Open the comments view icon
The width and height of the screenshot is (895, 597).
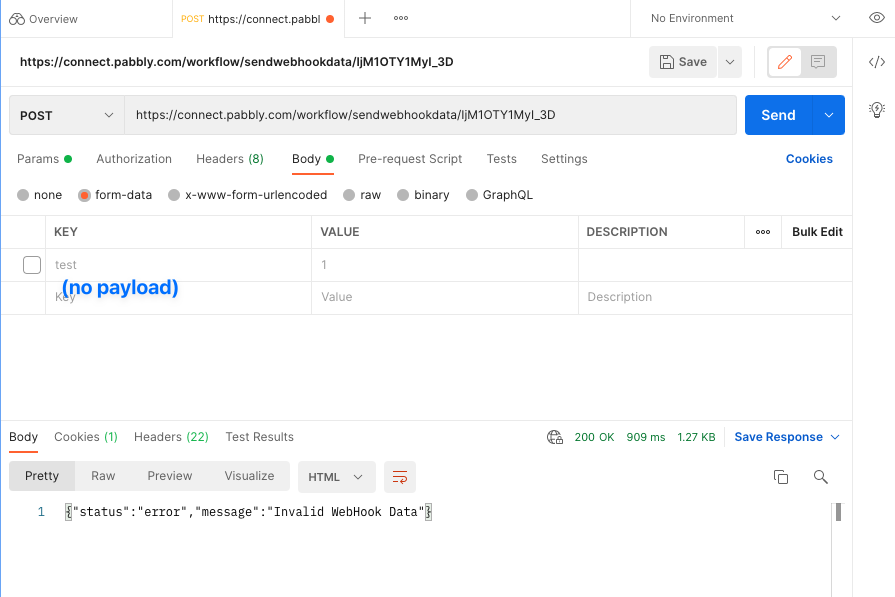point(818,62)
